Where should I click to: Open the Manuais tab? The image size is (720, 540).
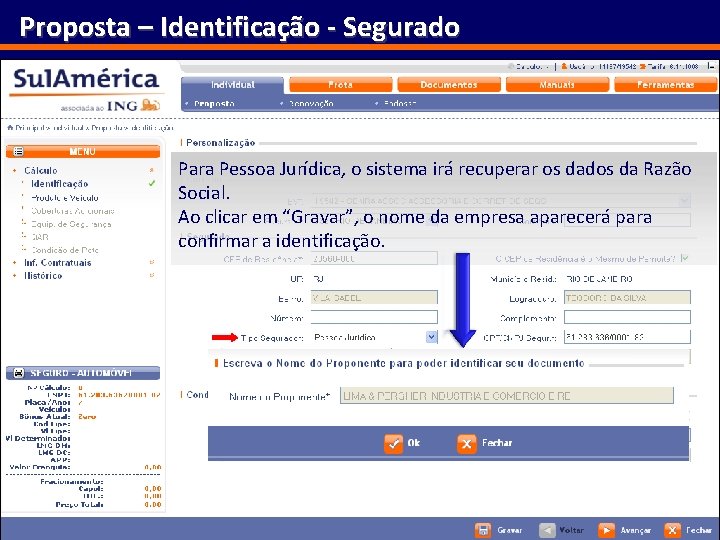pos(557,85)
